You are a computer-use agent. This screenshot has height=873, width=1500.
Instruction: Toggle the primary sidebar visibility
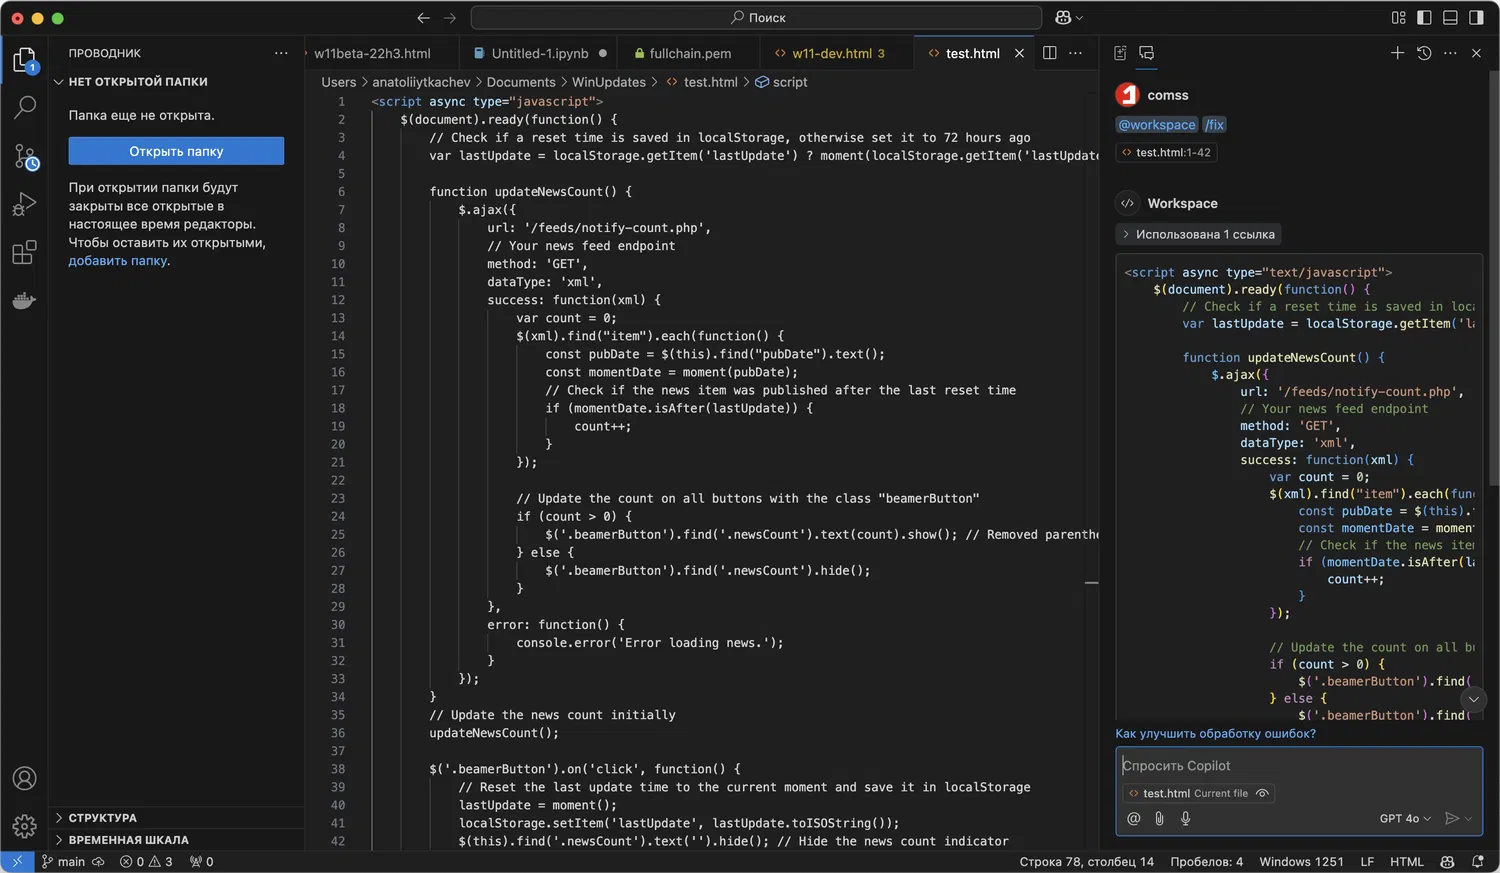1424,18
